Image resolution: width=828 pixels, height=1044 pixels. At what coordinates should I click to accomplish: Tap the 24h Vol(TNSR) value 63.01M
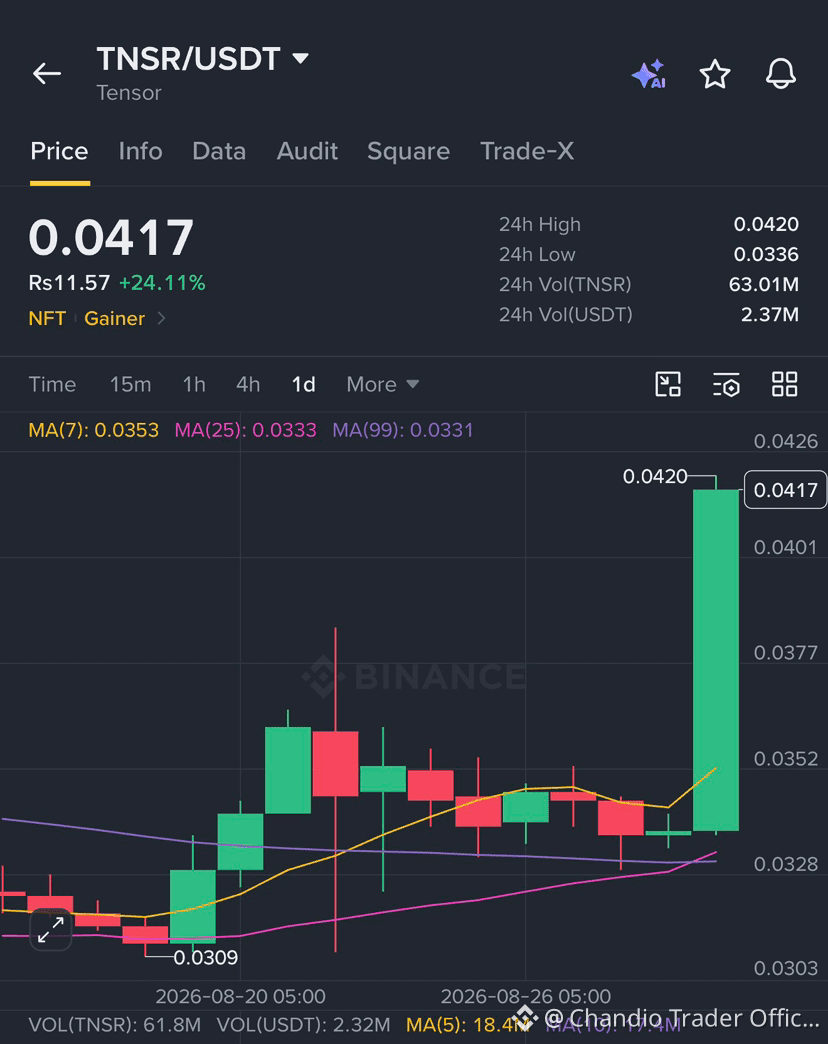(763, 284)
